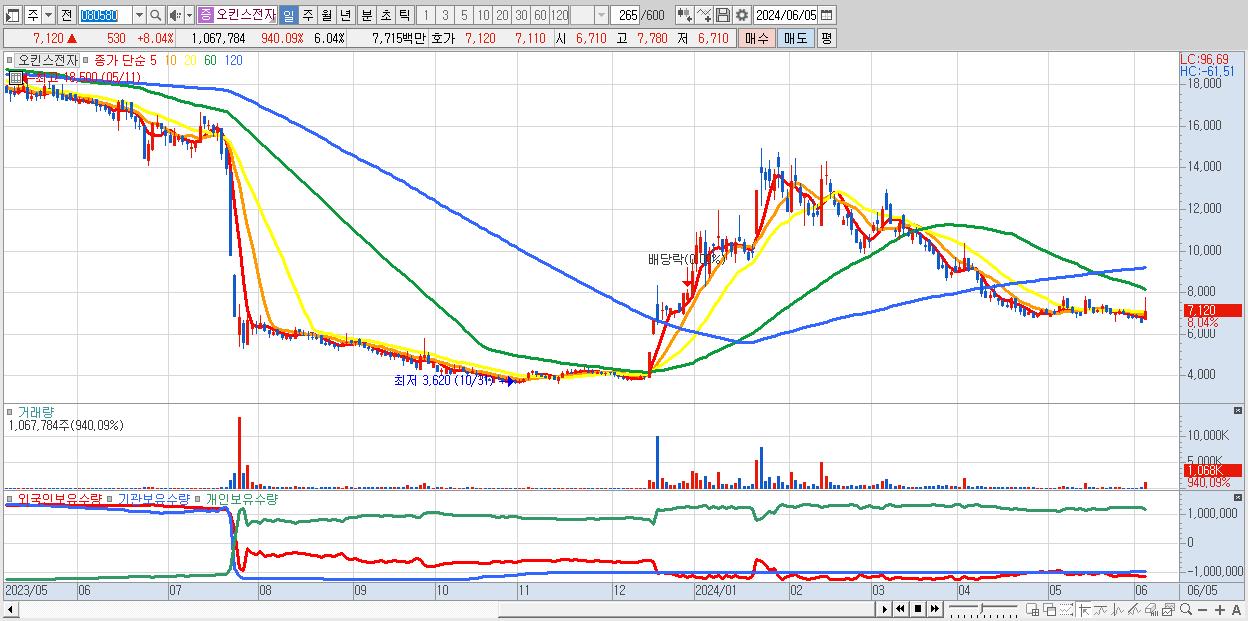
Task: Click the eraser with bars icon
Action: 1152,610
